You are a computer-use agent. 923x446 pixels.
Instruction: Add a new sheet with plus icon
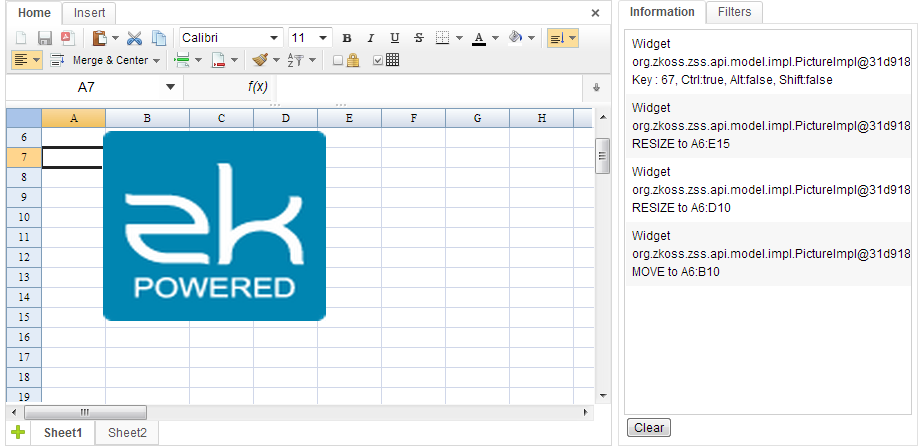pos(18,433)
